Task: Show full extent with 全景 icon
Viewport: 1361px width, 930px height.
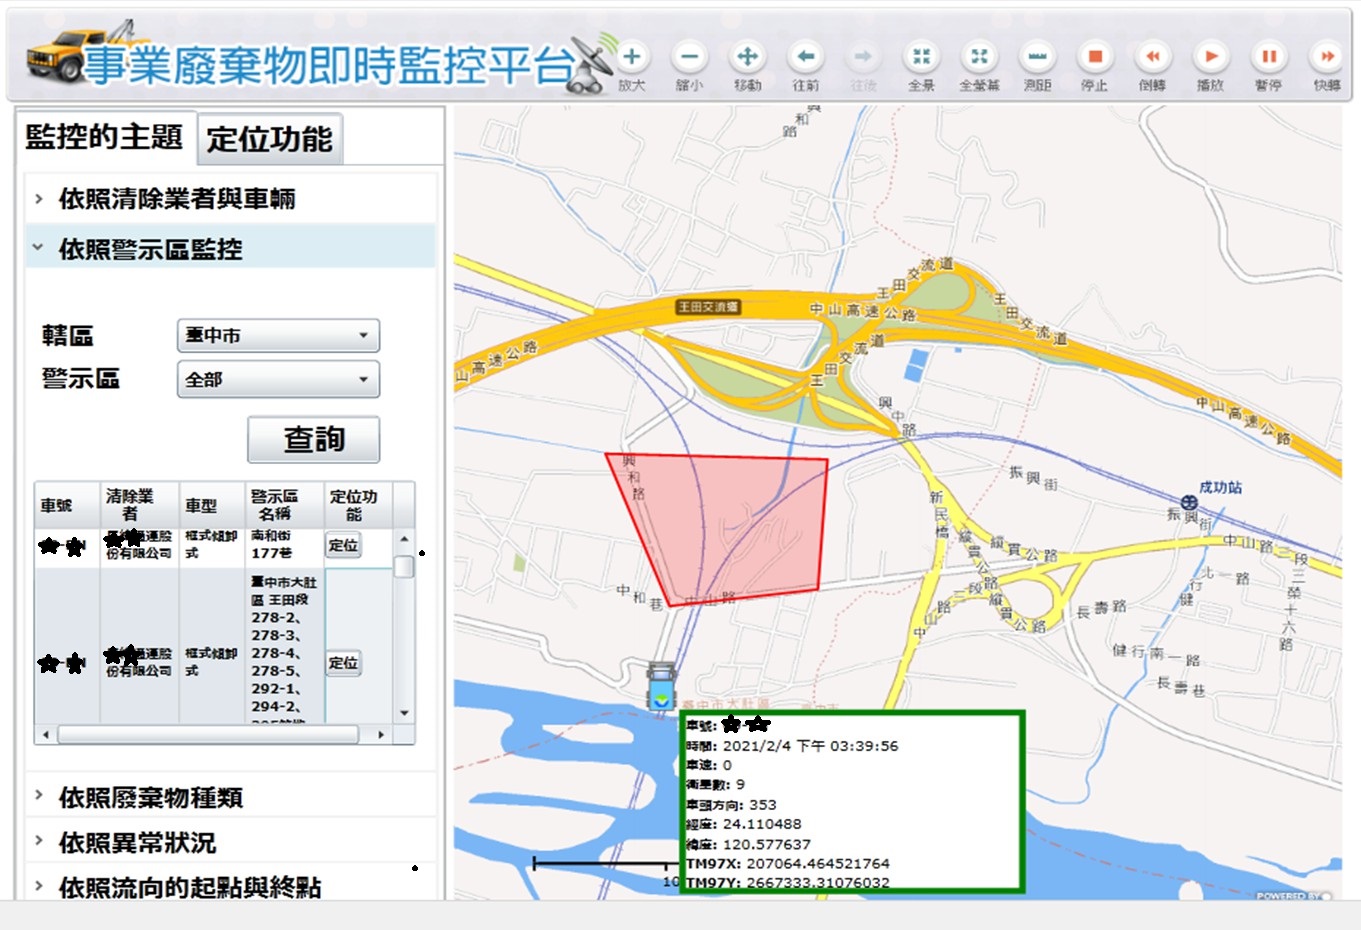Action: click(x=921, y=57)
